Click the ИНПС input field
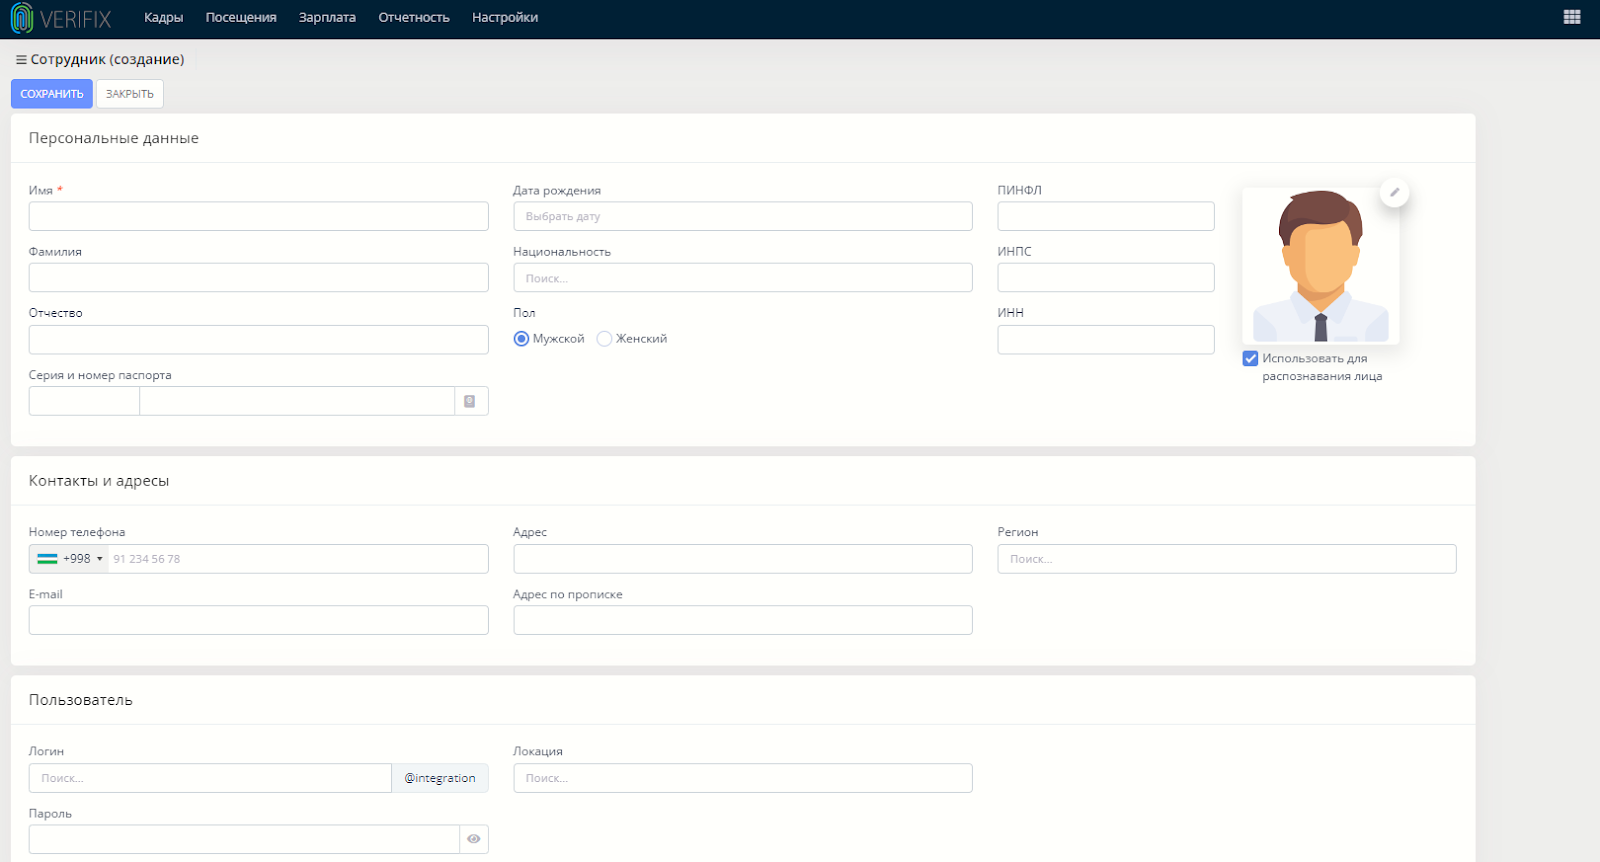Image resolution: width=1600 pixels, height=862 pixels. (1106, 278)
